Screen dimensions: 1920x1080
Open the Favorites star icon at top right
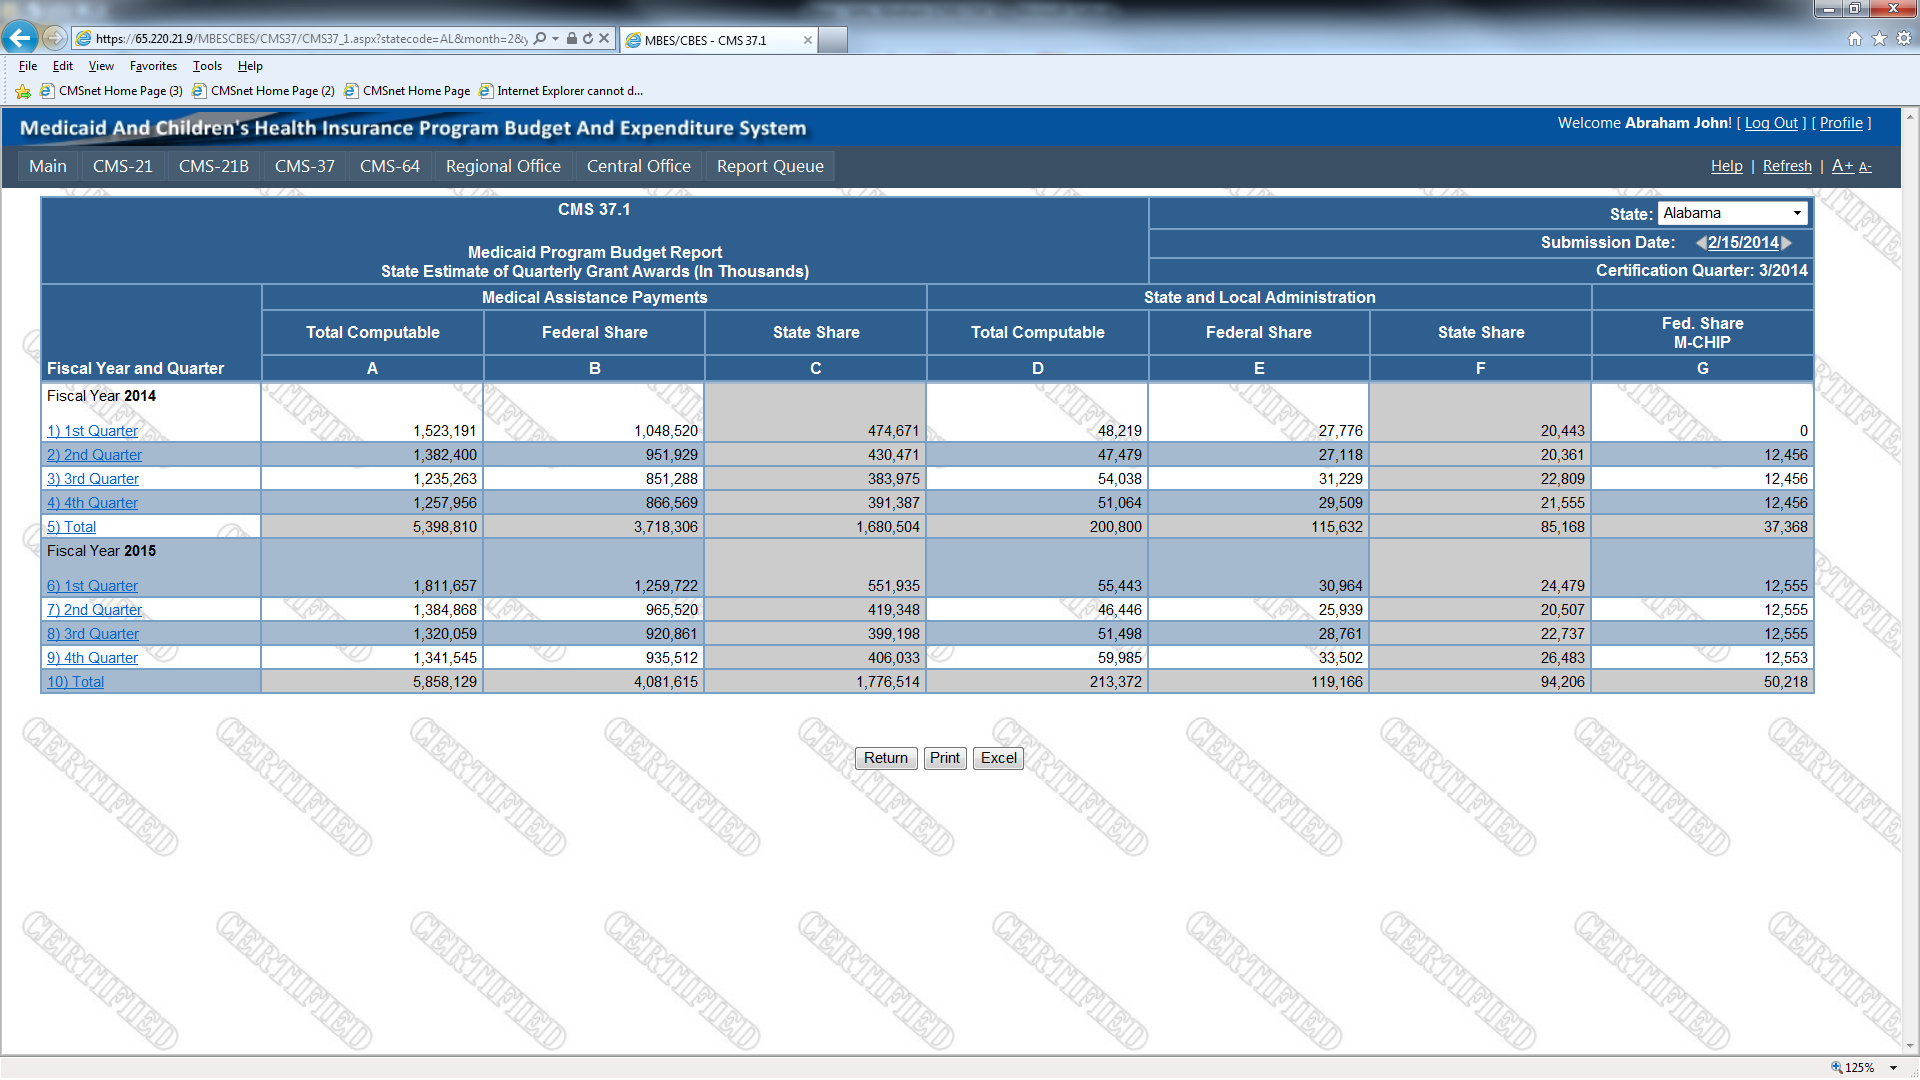[1879, 38]
